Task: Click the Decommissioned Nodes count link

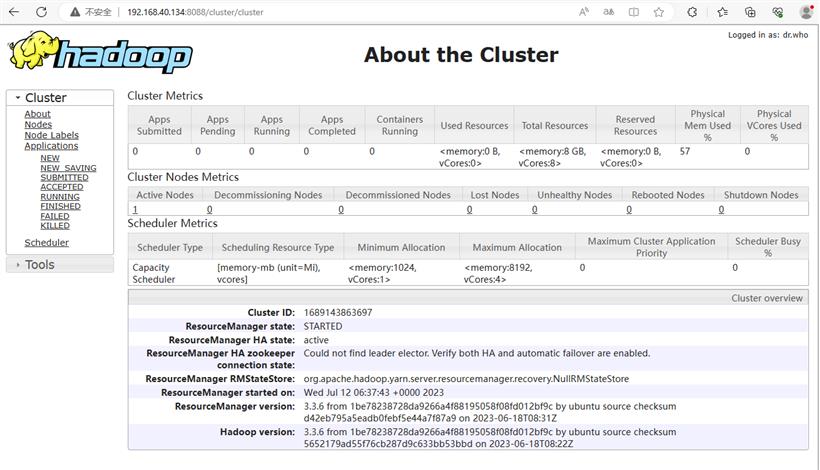Action: [341, 210]
